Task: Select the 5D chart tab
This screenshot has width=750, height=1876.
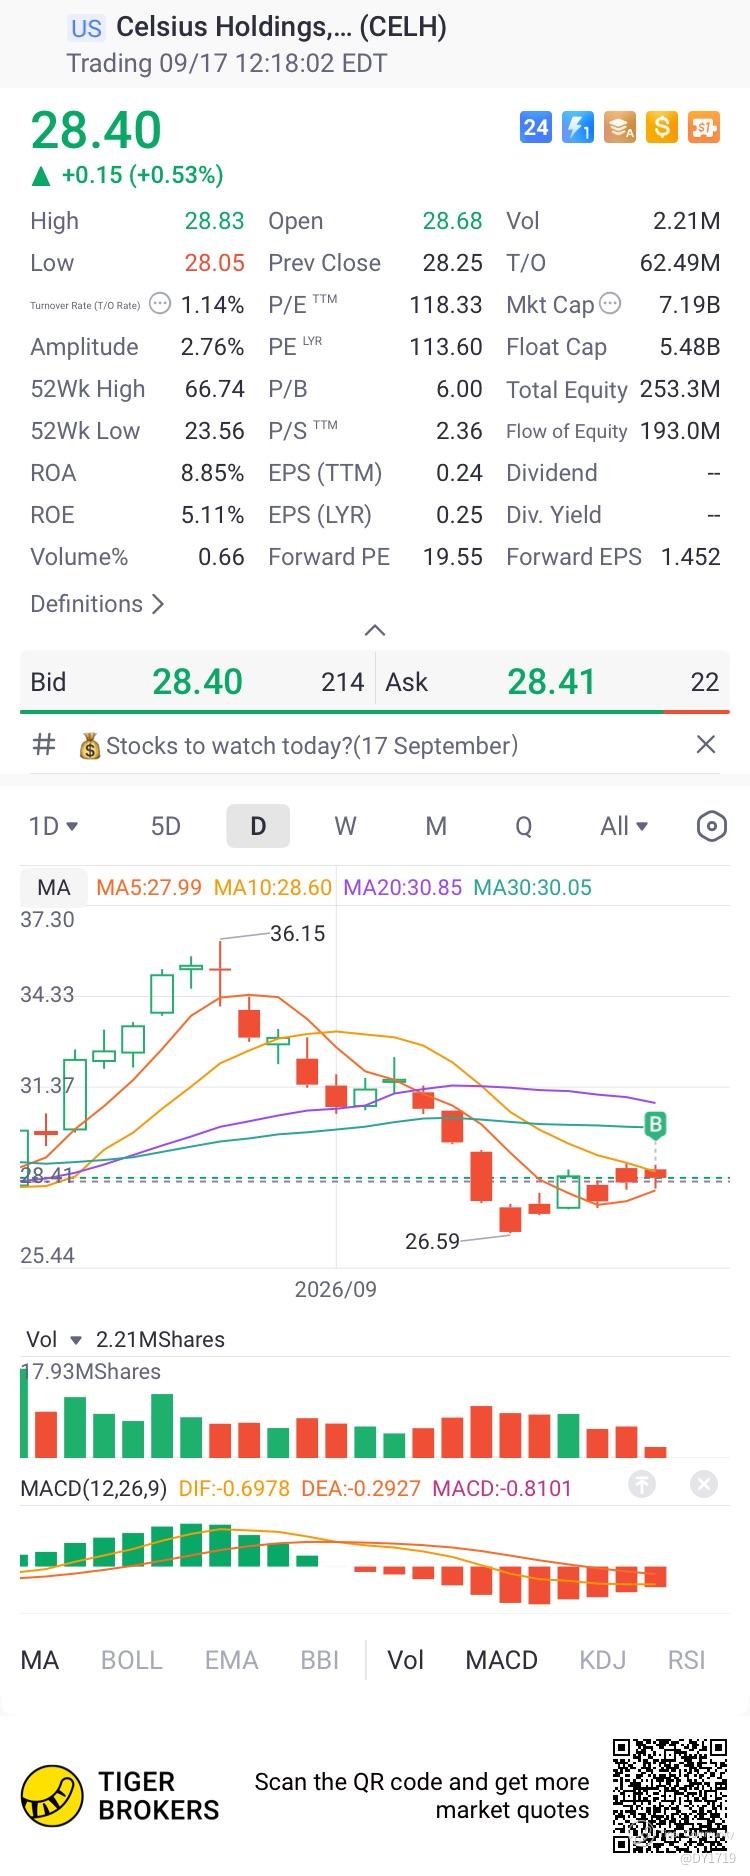Action: [x=166, y=826]
